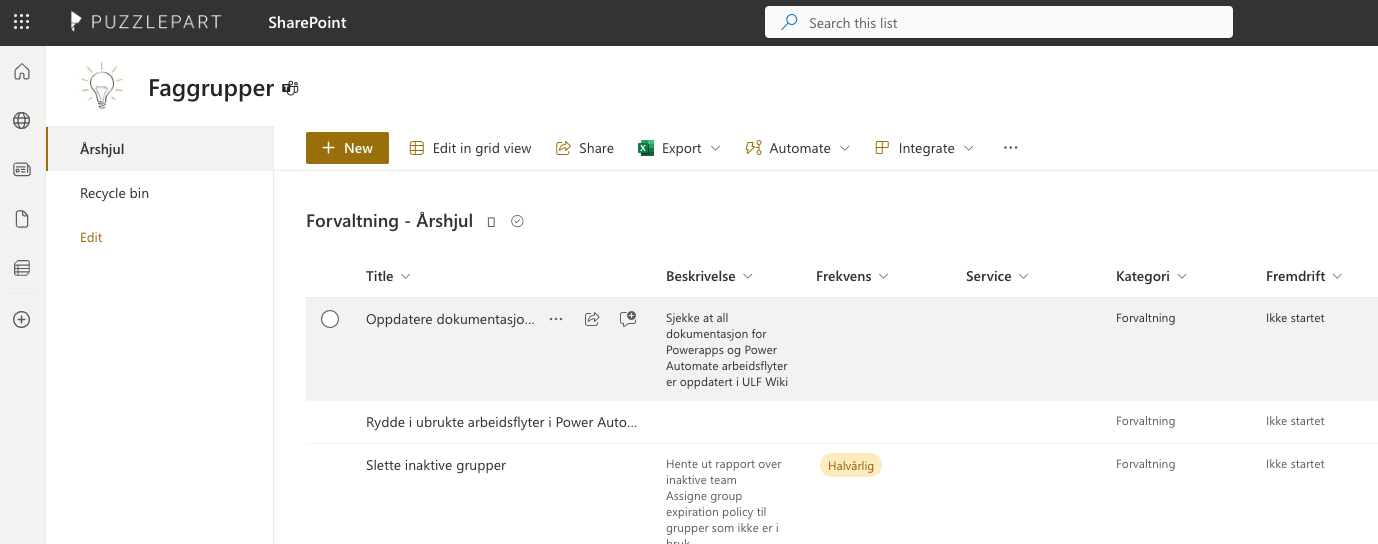Open the Export dropdown
The height and width of the screenshot is (544, 1378).
[x=680, y=148]
